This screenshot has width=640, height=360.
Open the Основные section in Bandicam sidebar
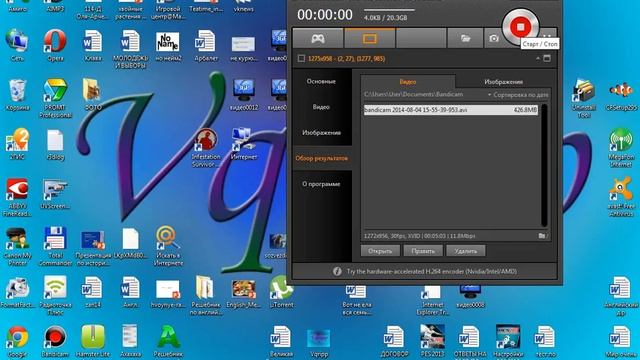coord(321,81)
